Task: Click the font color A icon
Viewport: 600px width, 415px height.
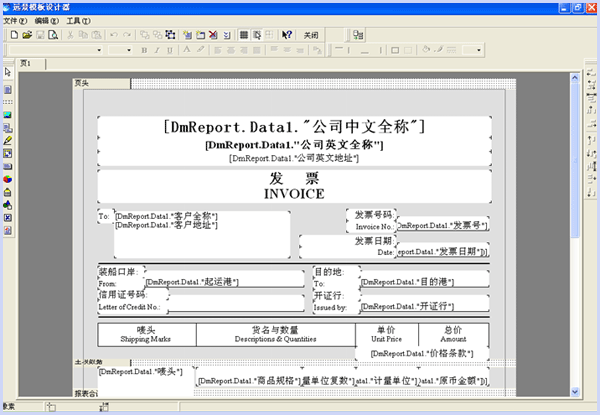Action: coord(187,50)
